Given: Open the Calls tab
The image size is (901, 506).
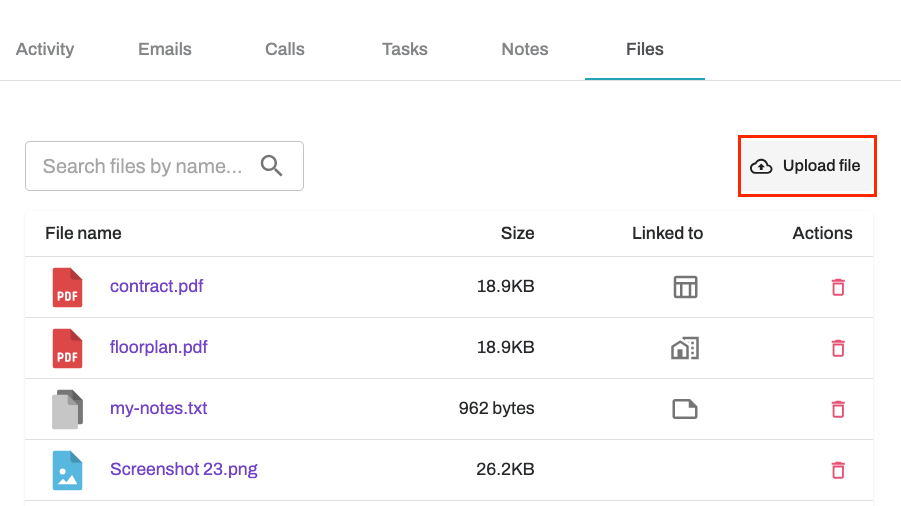Looking at the screenshot, I should (x=285, y=49).
